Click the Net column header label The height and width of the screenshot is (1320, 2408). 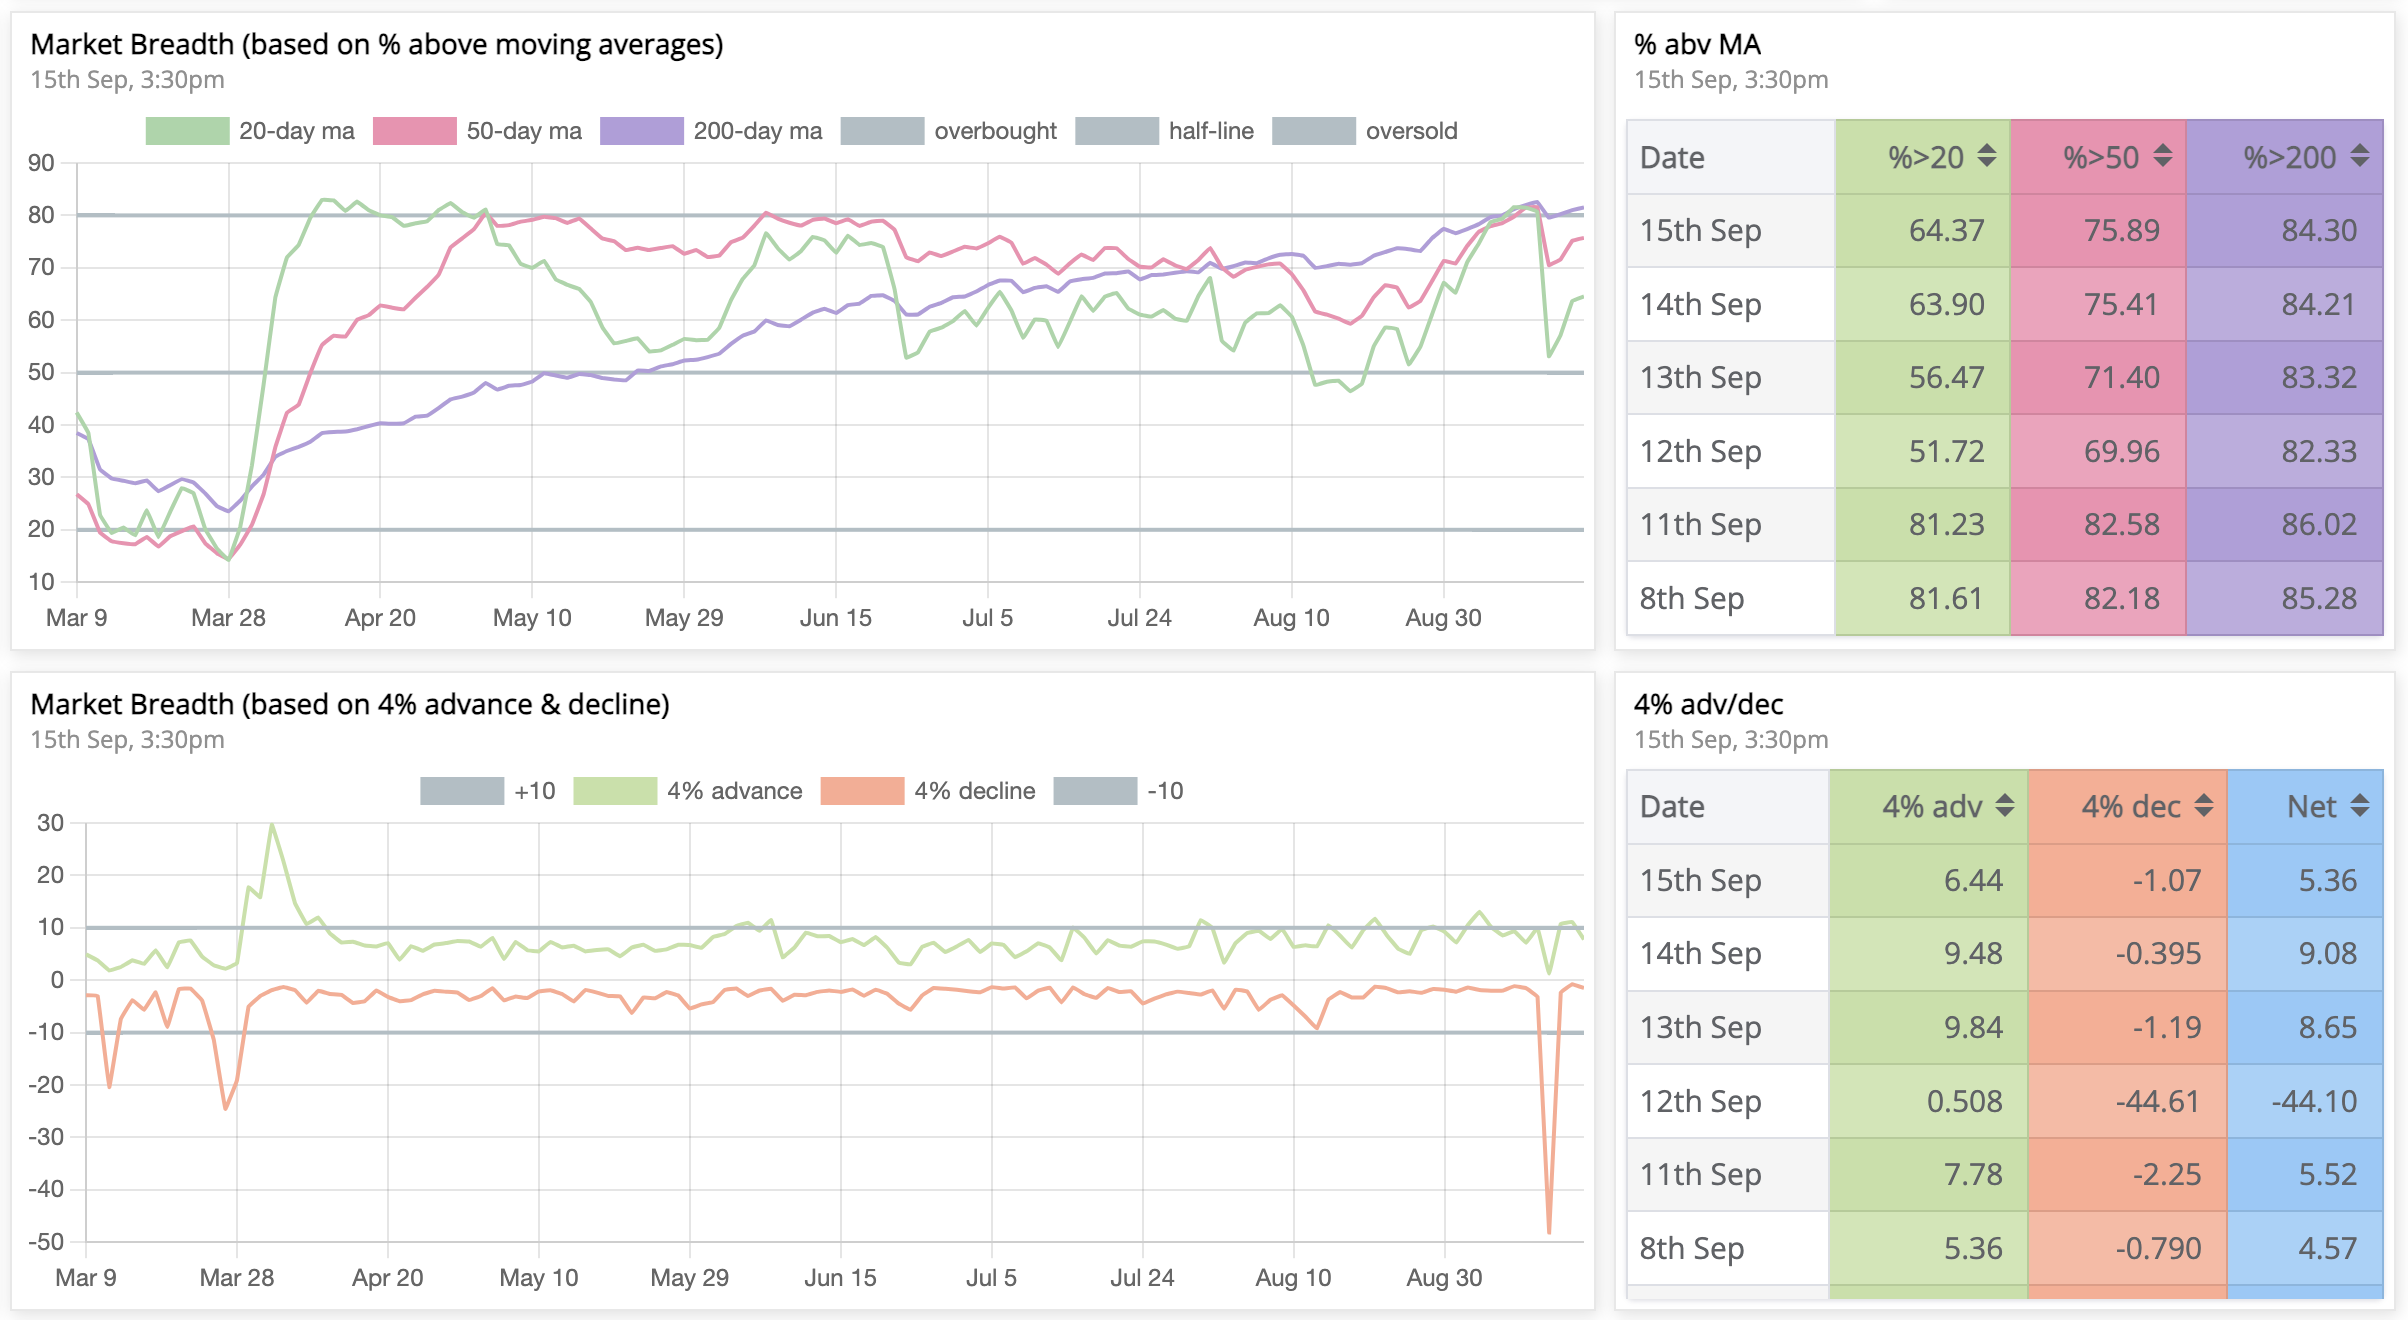coord(2312,807)
